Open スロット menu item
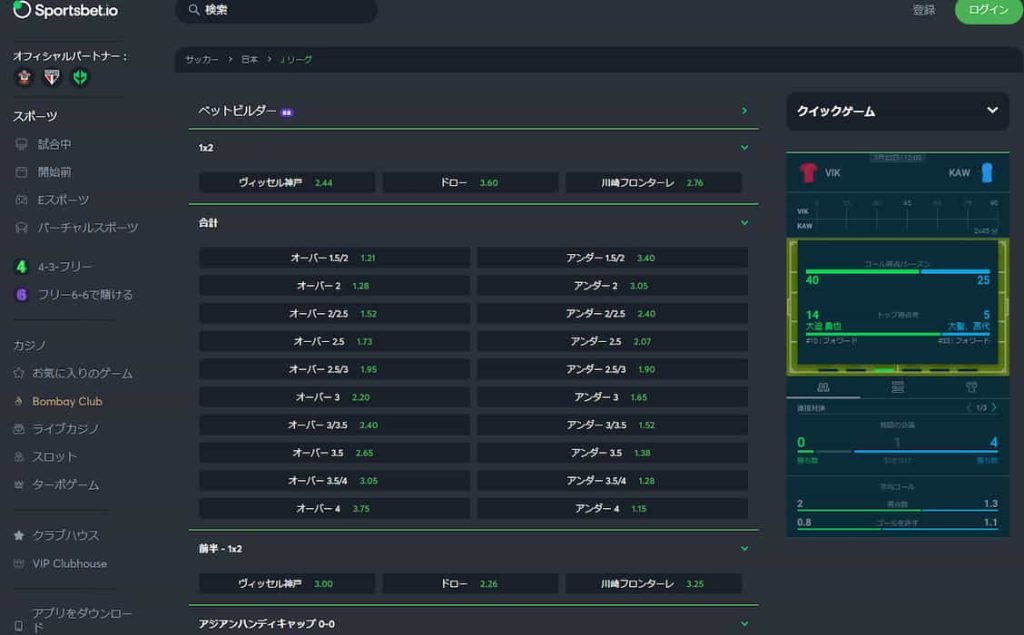Viewport: 1024px width, 635px height. tap(54, 457)
